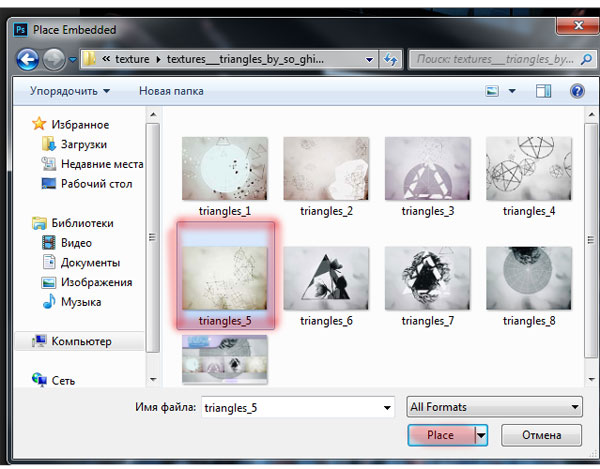The width and height of the screenshot is (600, 469).
Task: Click the magnifier search icon
Action: pos(586,59)
